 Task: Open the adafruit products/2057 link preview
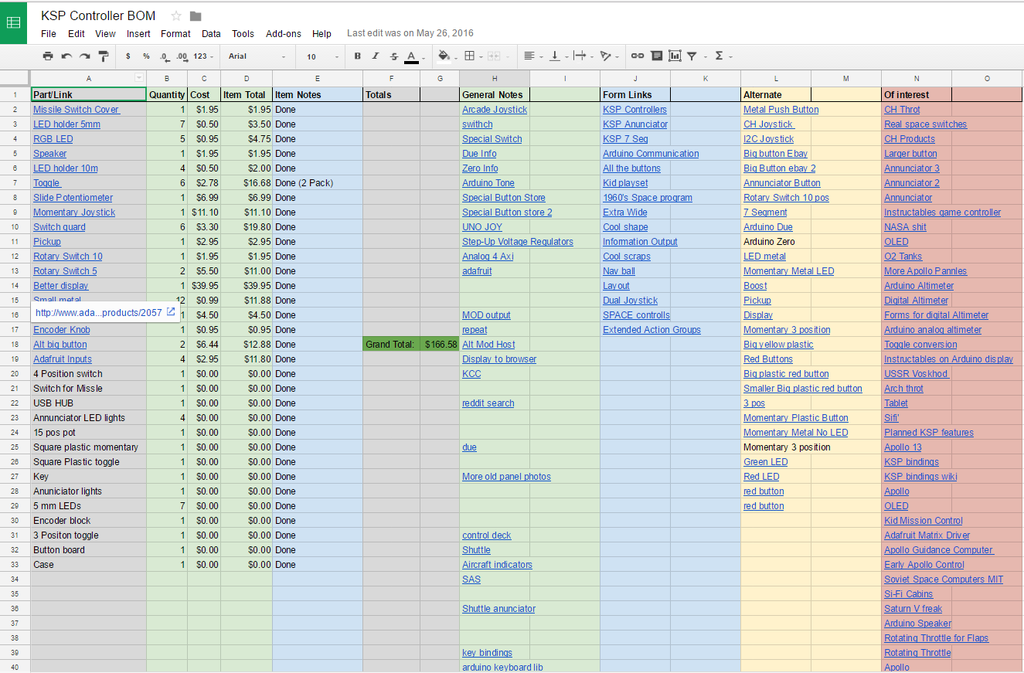click(x=99, y=313)
